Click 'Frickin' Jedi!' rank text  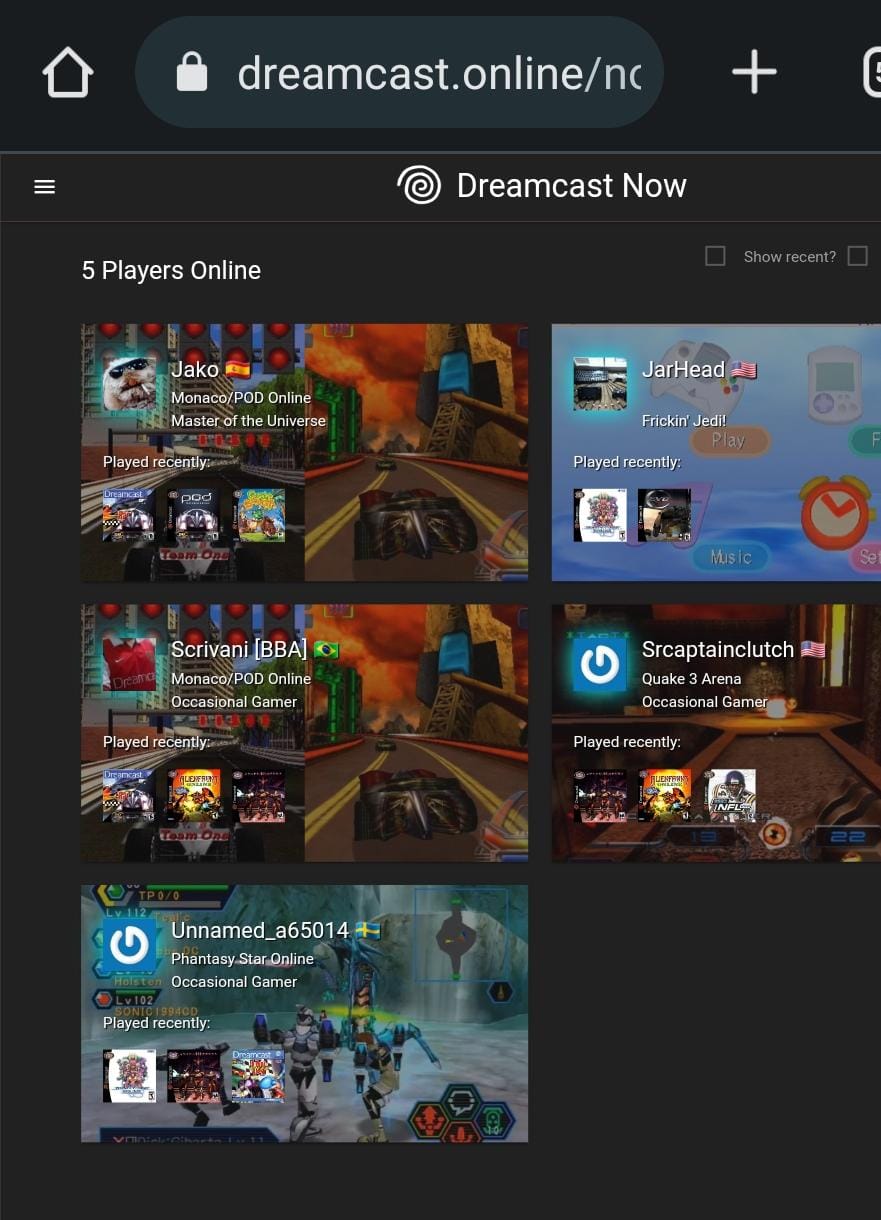pos(684,421)
